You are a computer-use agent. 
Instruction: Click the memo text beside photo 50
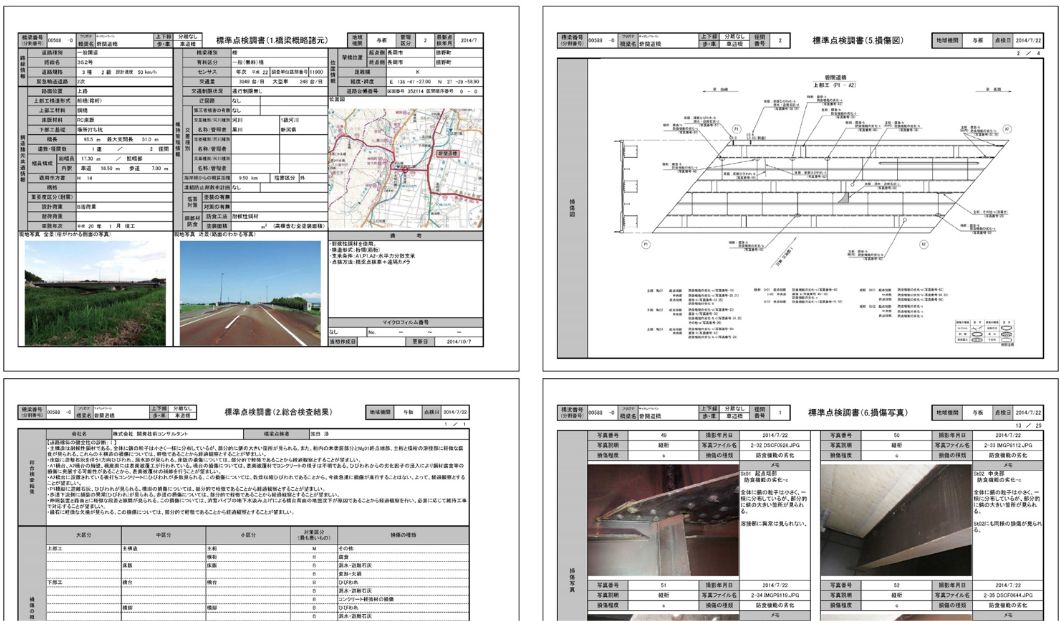(1008, 503)
